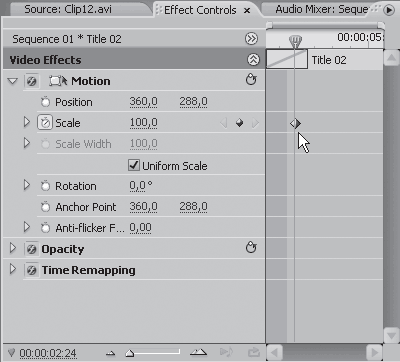Reset the Motion effect
This screenshot has width=400, height=362.
pyautogui.click(x=251, y=80)
